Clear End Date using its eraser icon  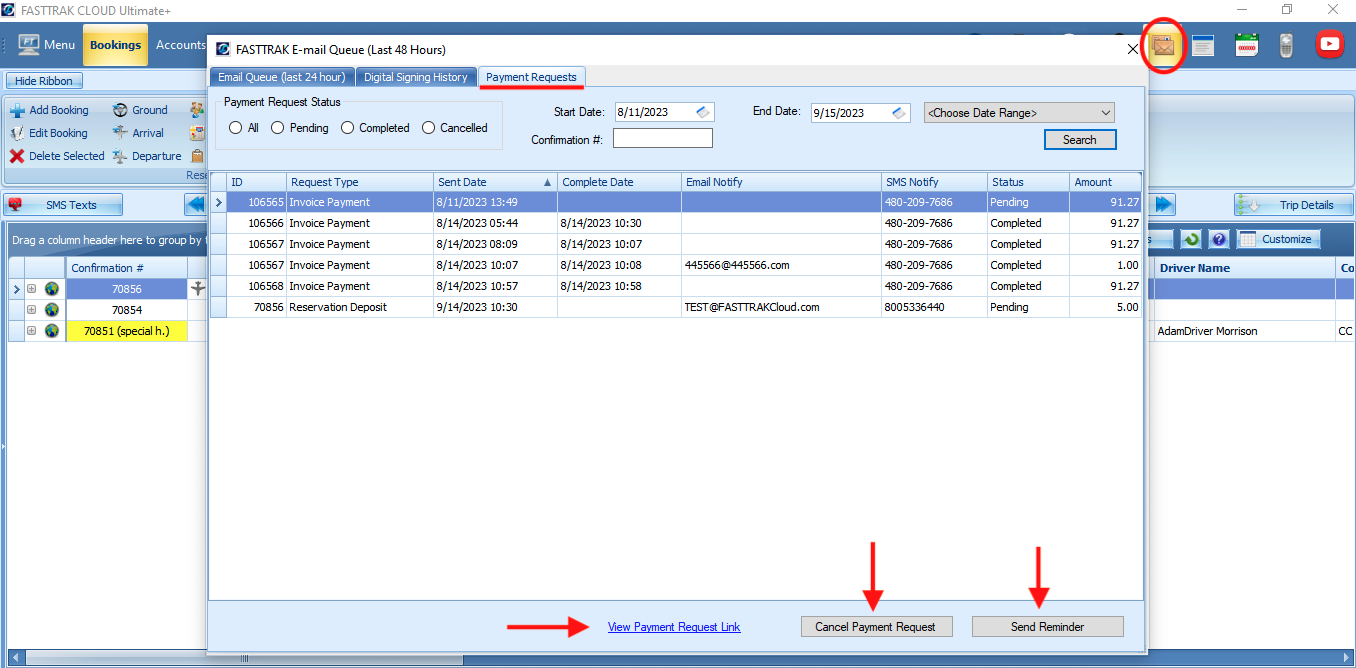click(x=899, y=112)
